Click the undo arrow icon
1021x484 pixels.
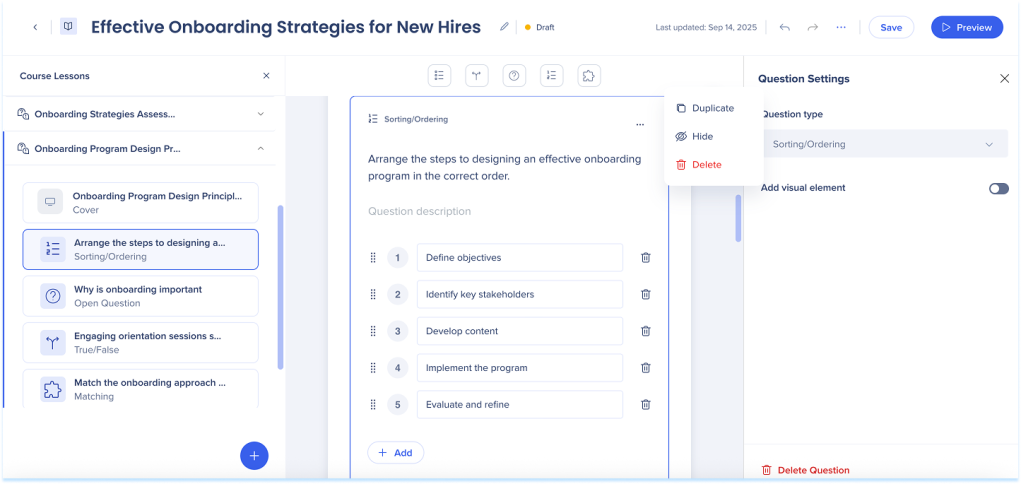[x=784, y=27]
